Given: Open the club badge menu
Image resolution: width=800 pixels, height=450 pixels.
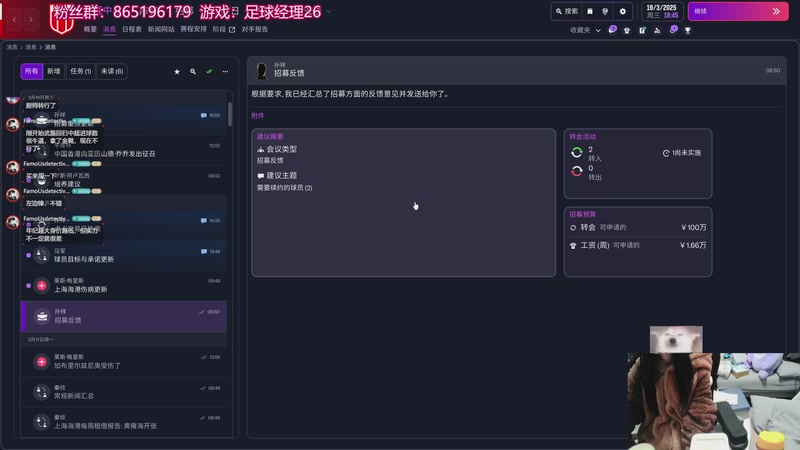Looking at the screenshot, I should point(61,20).
